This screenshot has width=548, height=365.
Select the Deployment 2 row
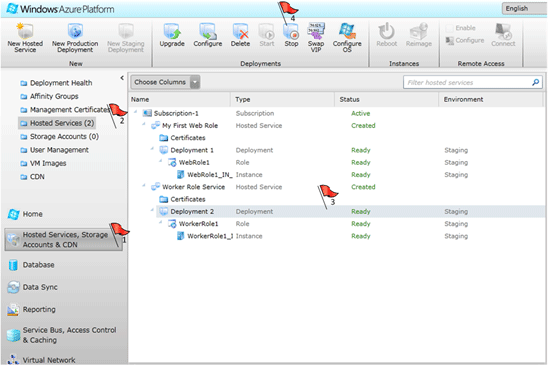point(351,212)
